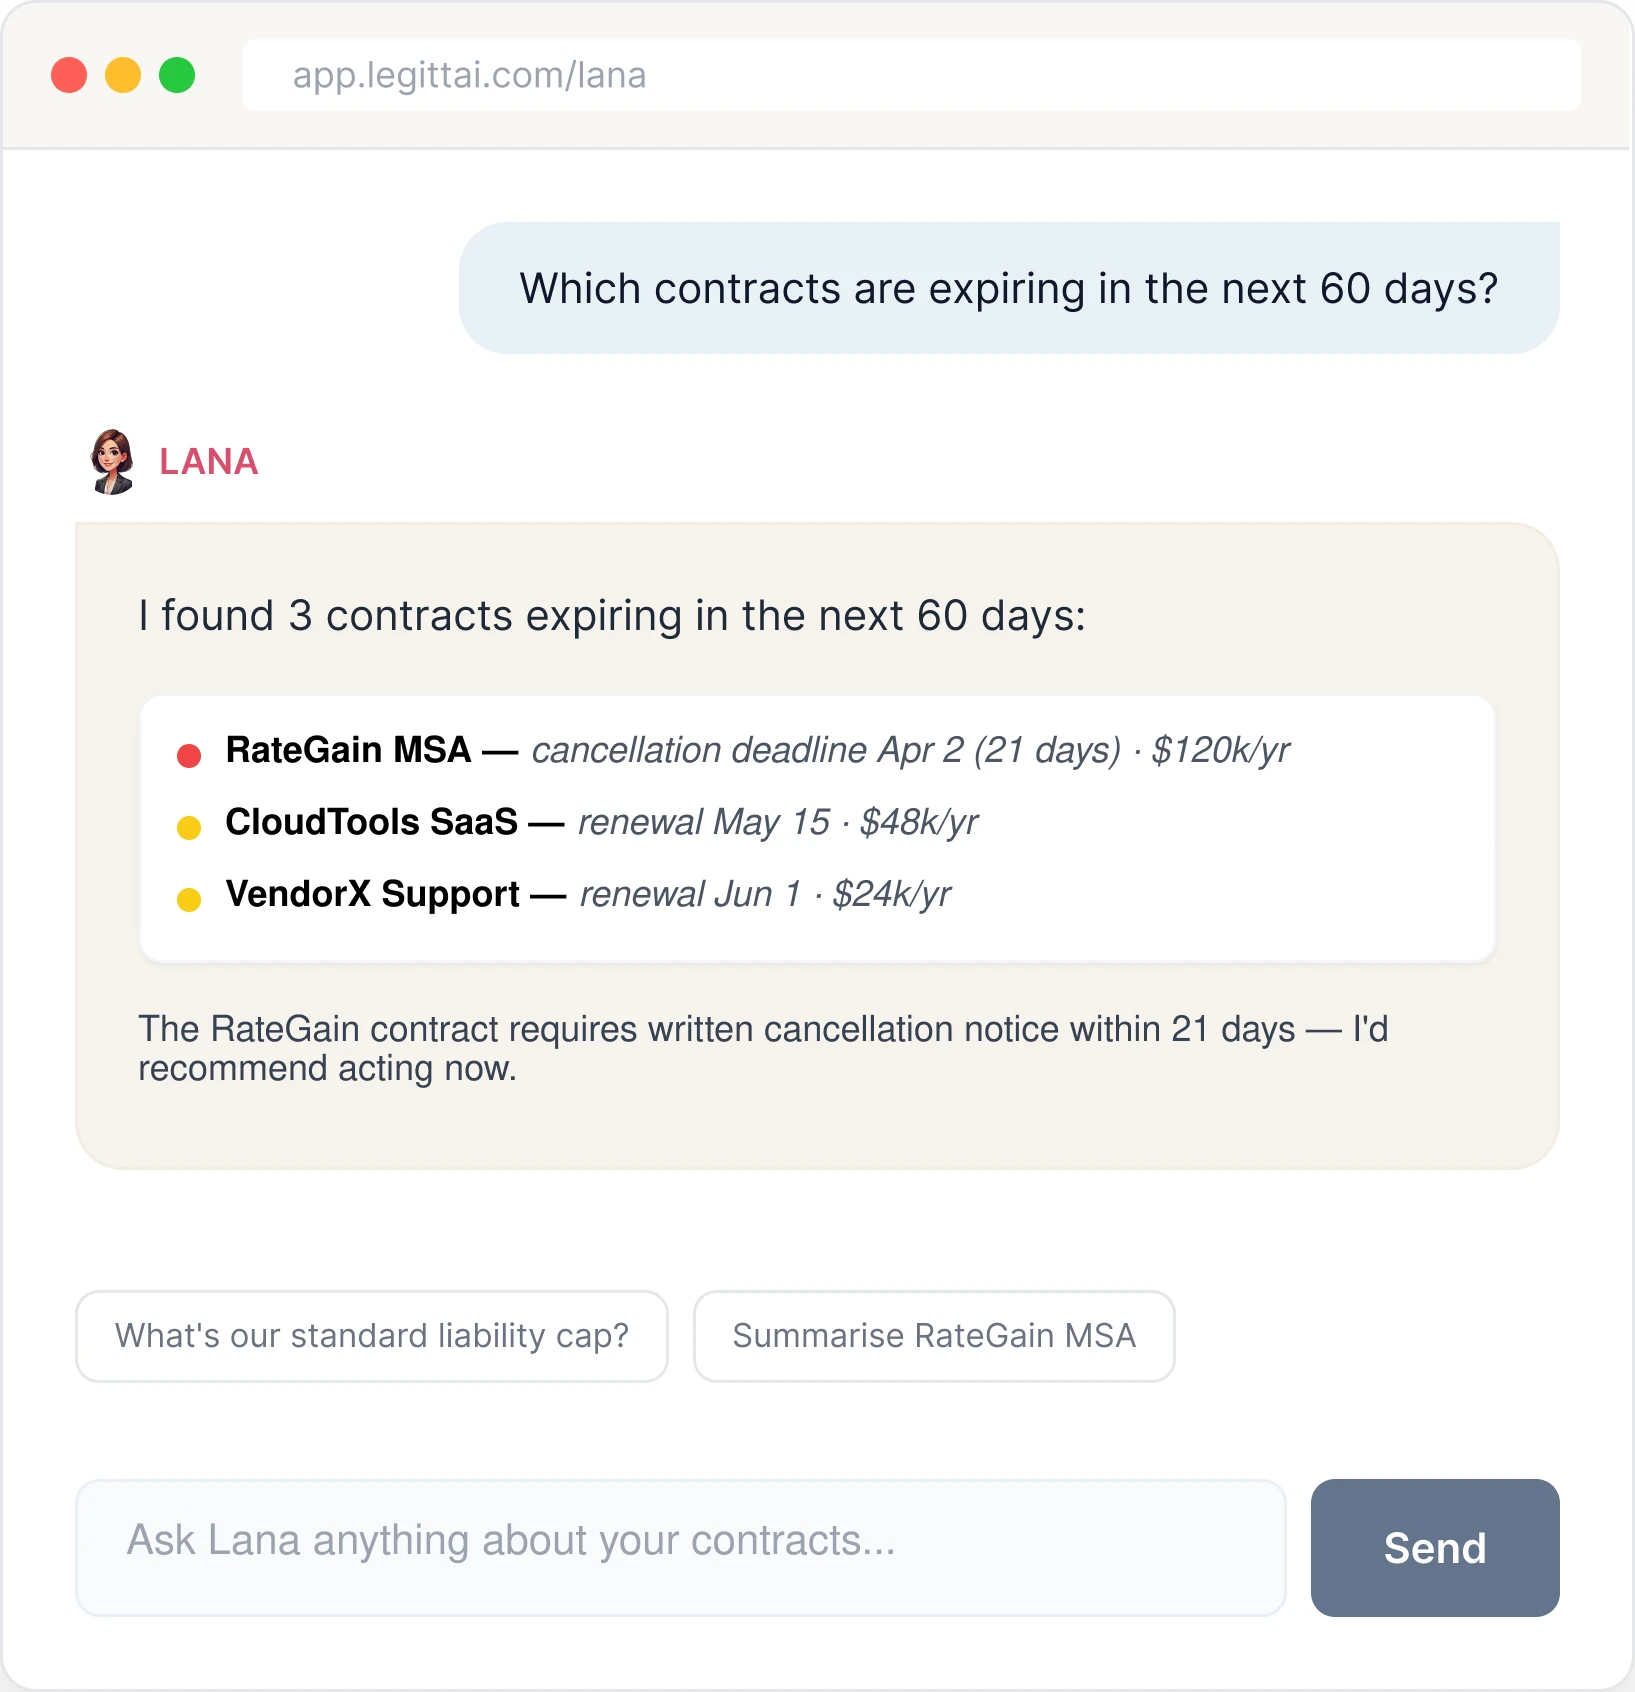
Task: Click the app.legittai.com/lana address bar
Action: point(910,75)
